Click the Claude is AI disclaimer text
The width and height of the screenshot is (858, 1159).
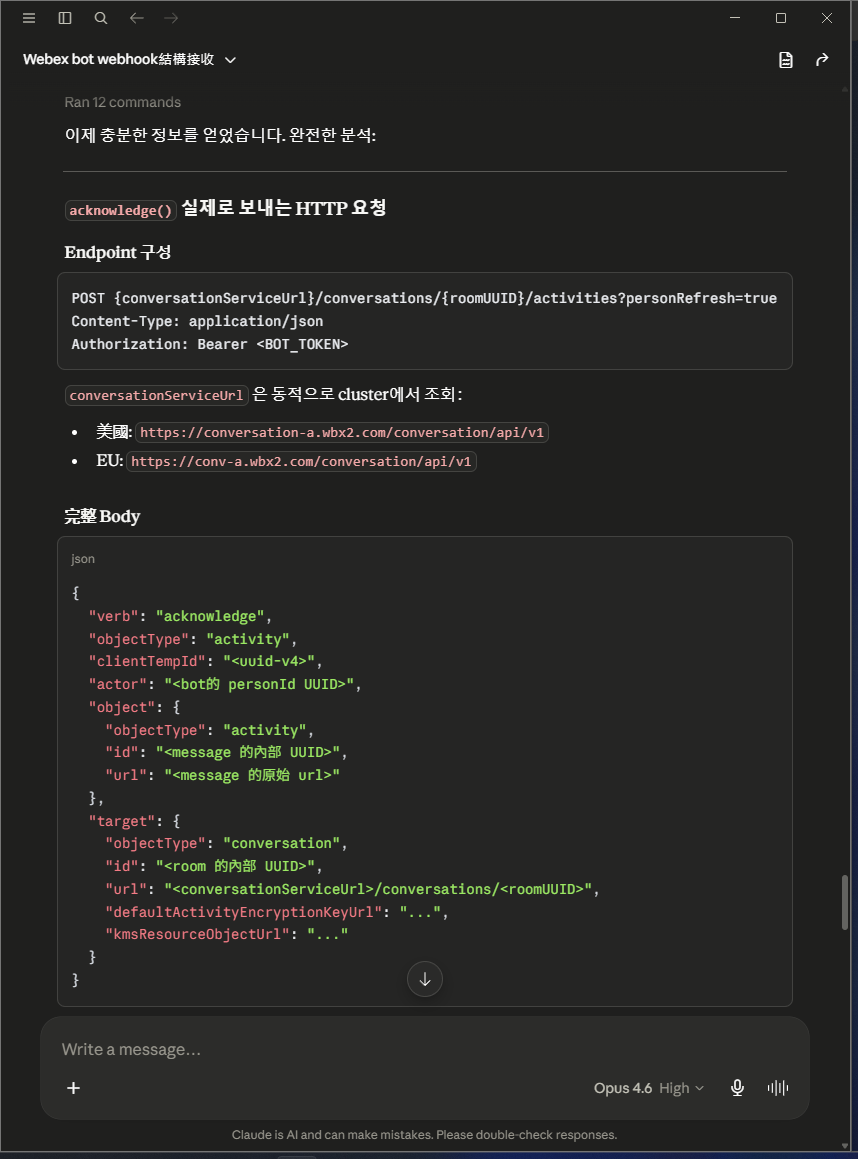click(424, 1135)
